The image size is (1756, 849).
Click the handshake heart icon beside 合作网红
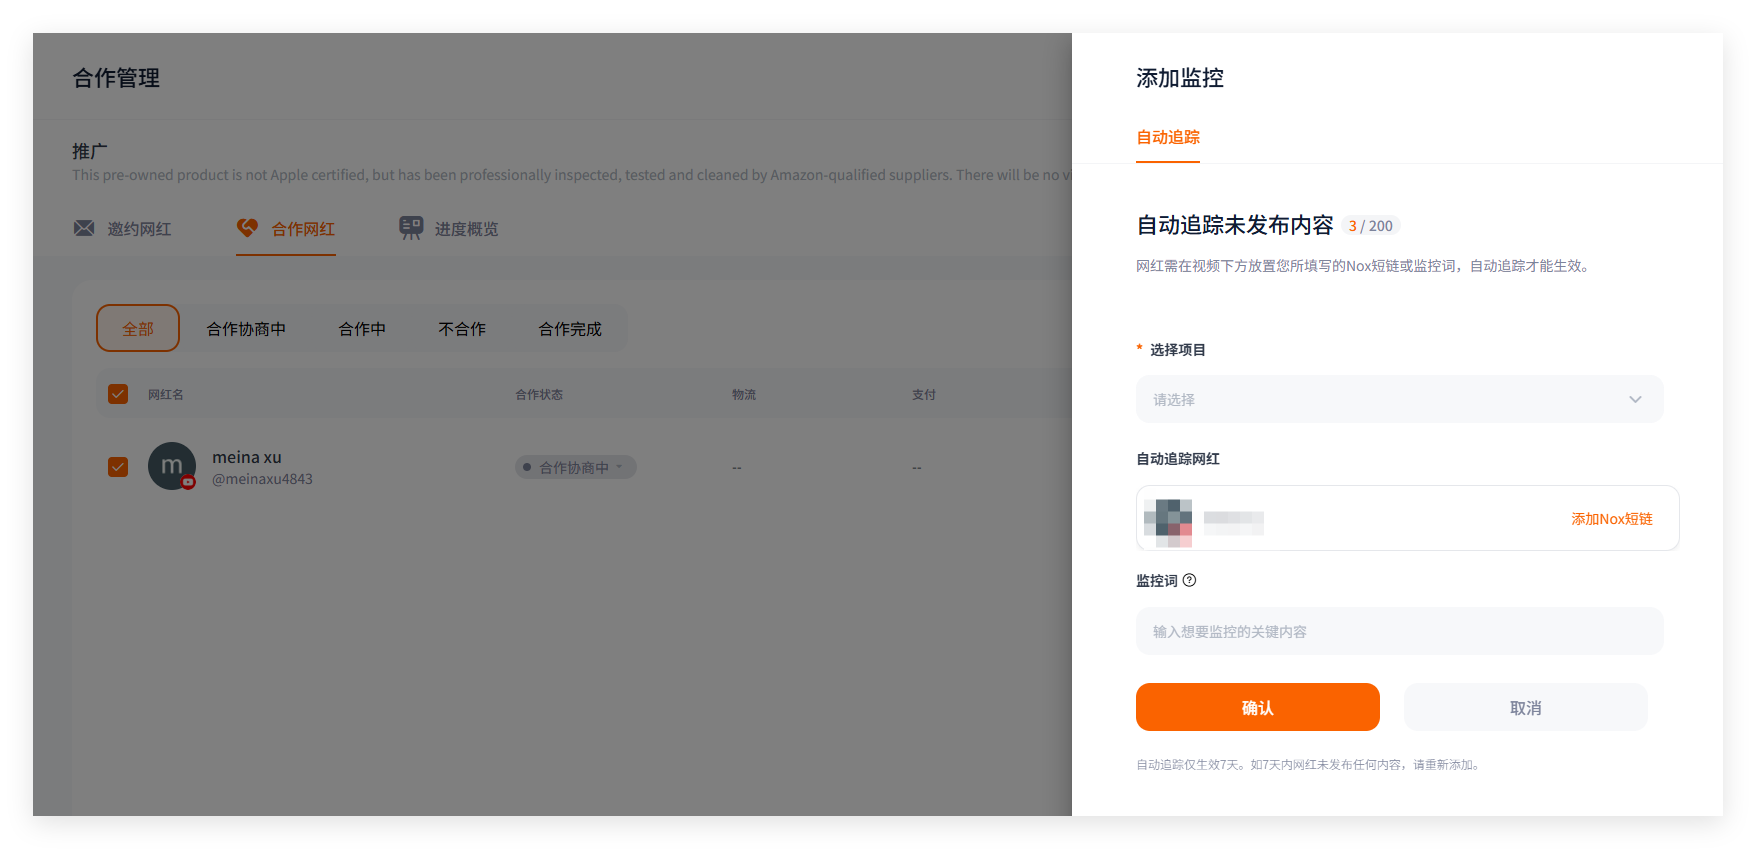pyautogui.click(x=247, y=228)
